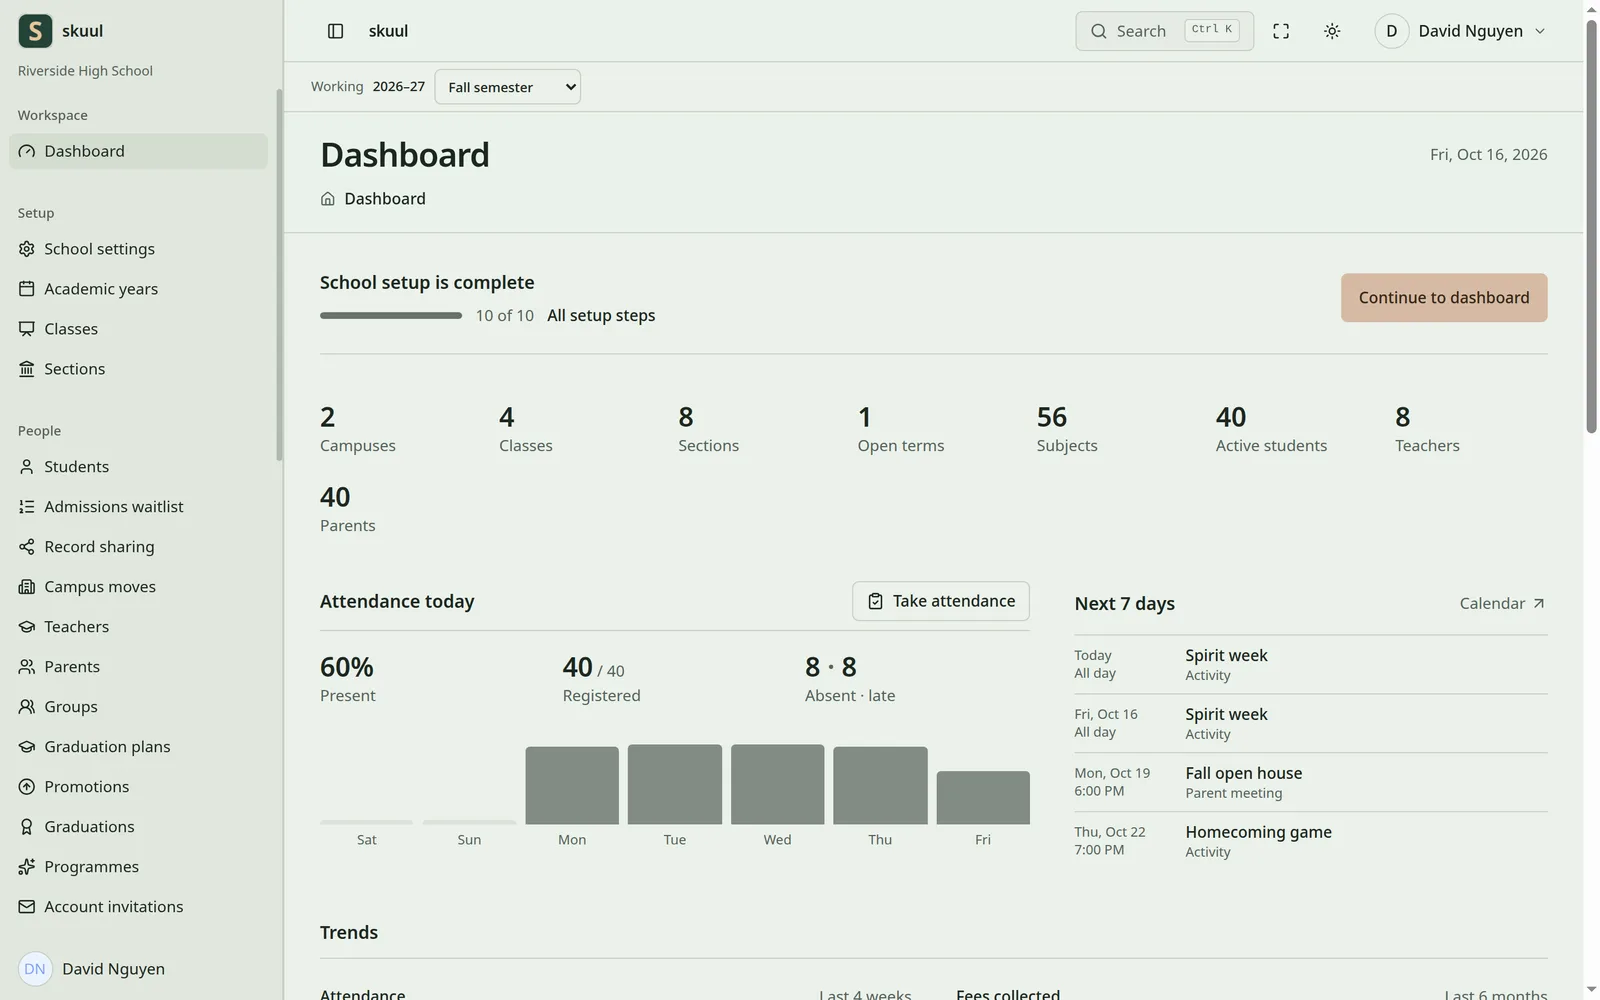
Task: Click the Homecoming game event
Action: point(1311,841)
